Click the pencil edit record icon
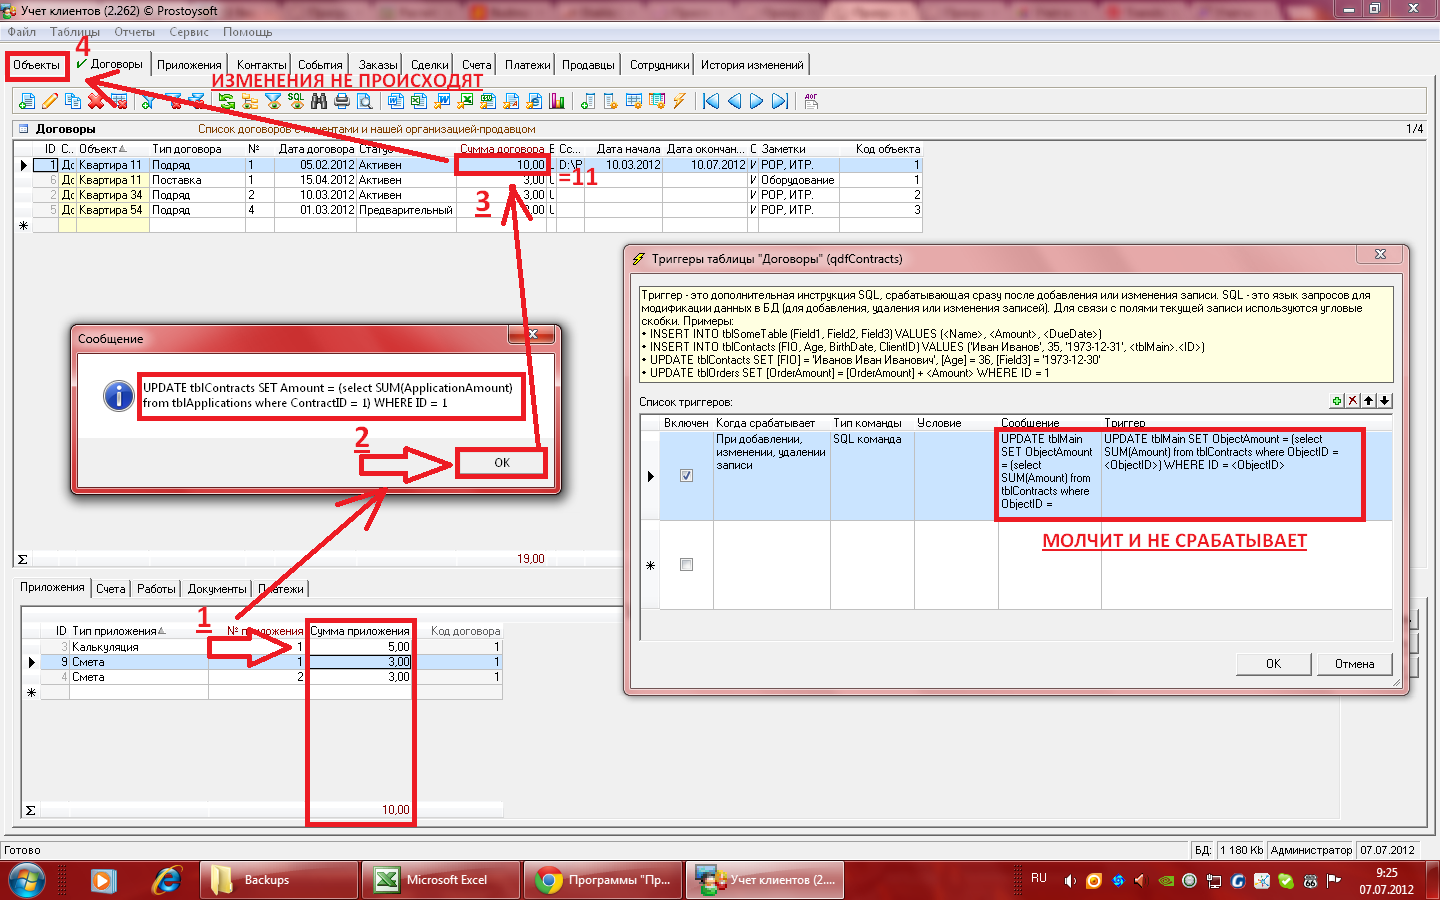1440x900 pixels. pos(50,101)
